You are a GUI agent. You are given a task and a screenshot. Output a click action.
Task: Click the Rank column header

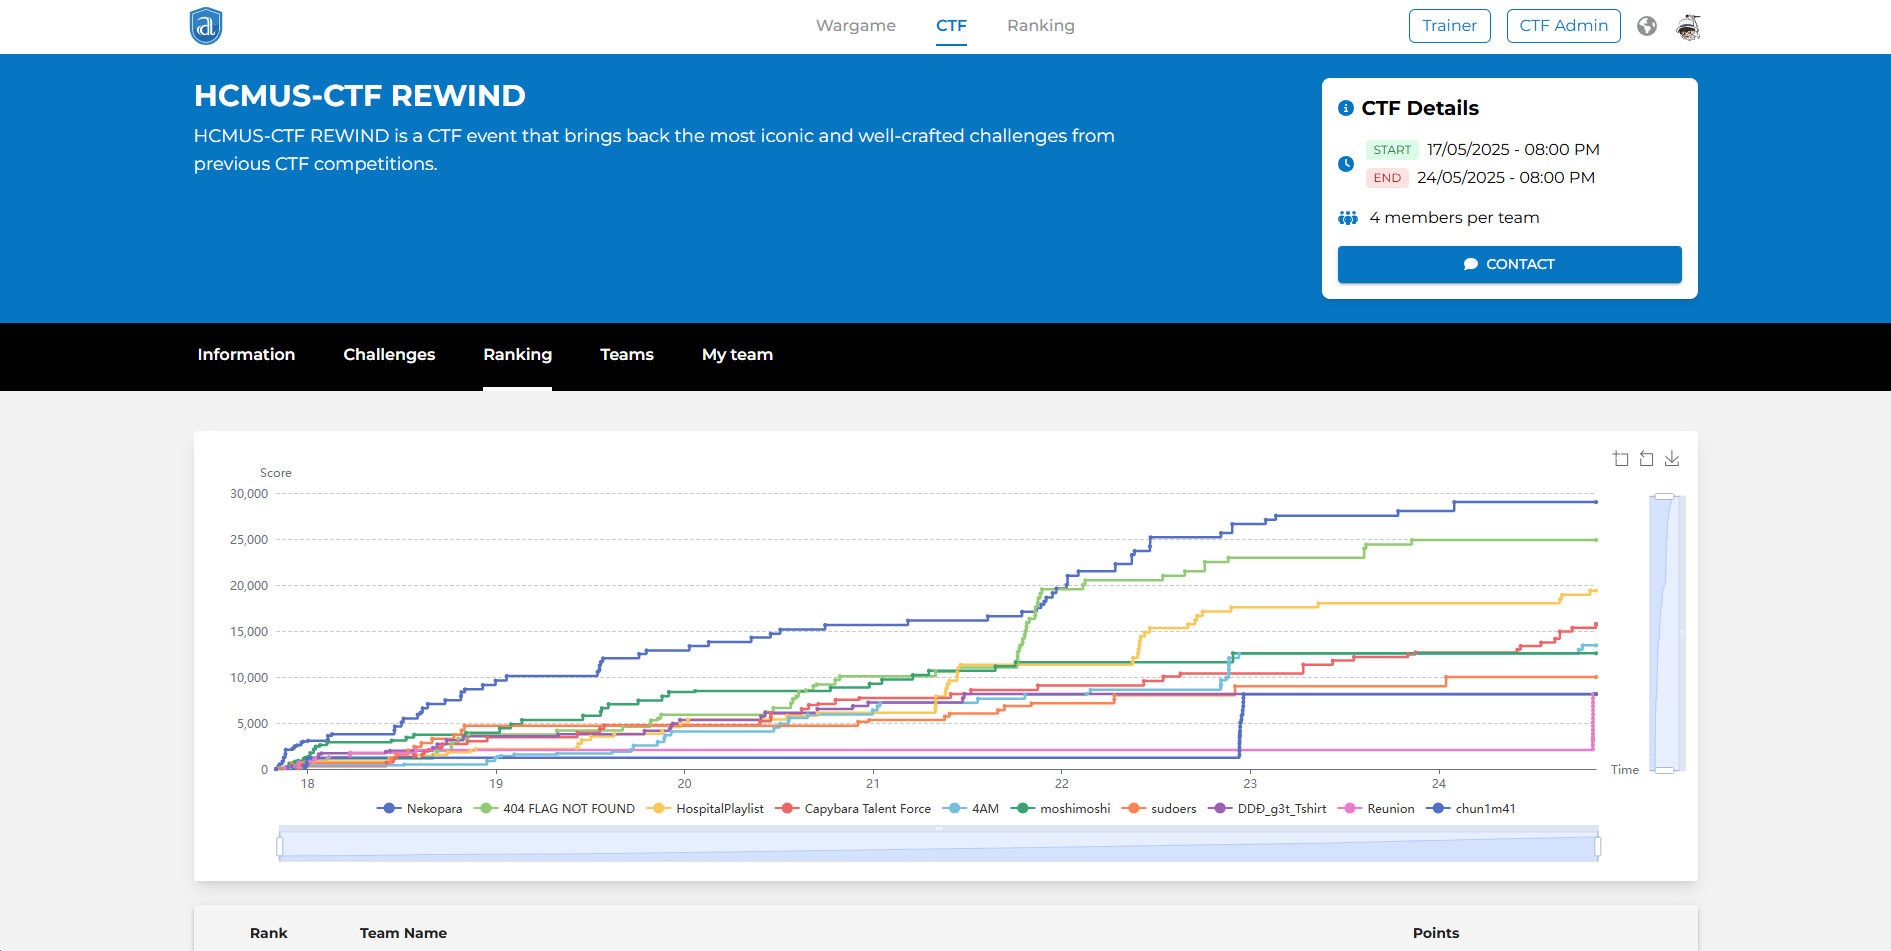[x=269, y=933]
